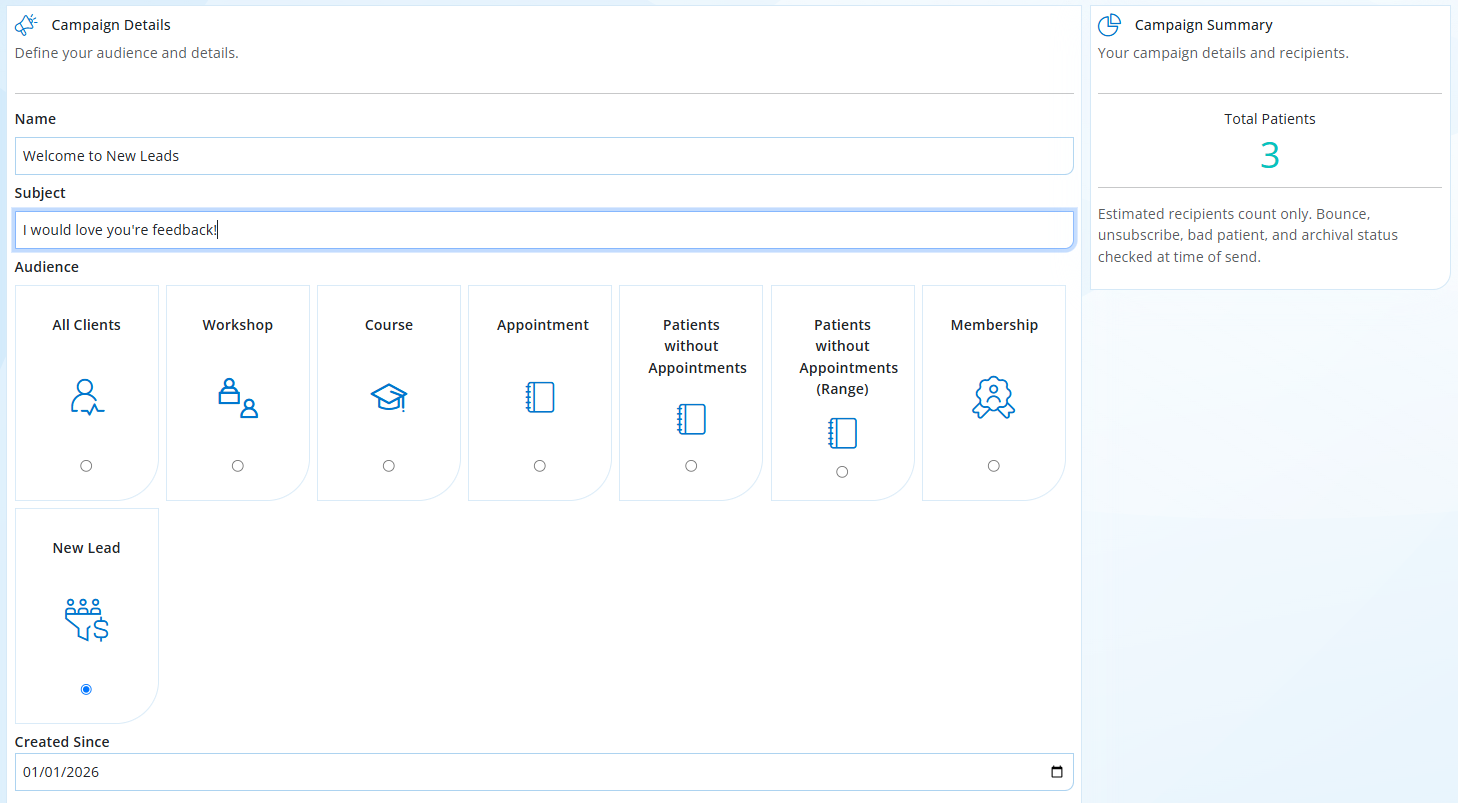Select the Patients without Appointments radio button
1458x803 pixels.
691,466
